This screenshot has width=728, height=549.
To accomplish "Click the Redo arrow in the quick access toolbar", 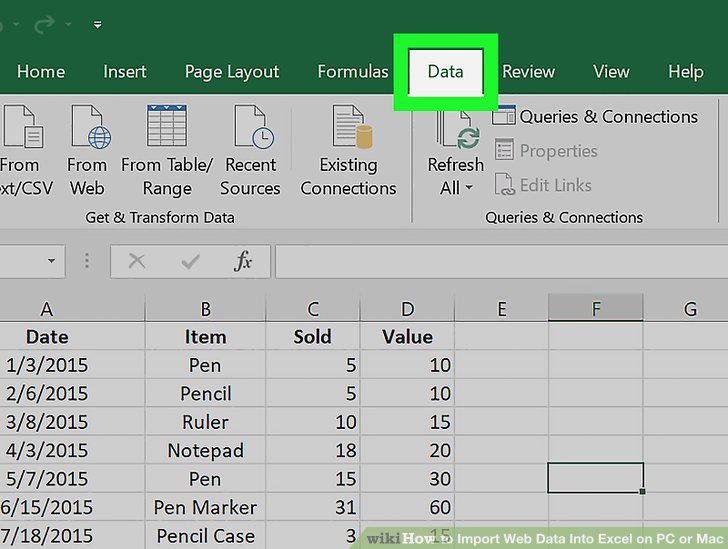I will tap(45, 24).
